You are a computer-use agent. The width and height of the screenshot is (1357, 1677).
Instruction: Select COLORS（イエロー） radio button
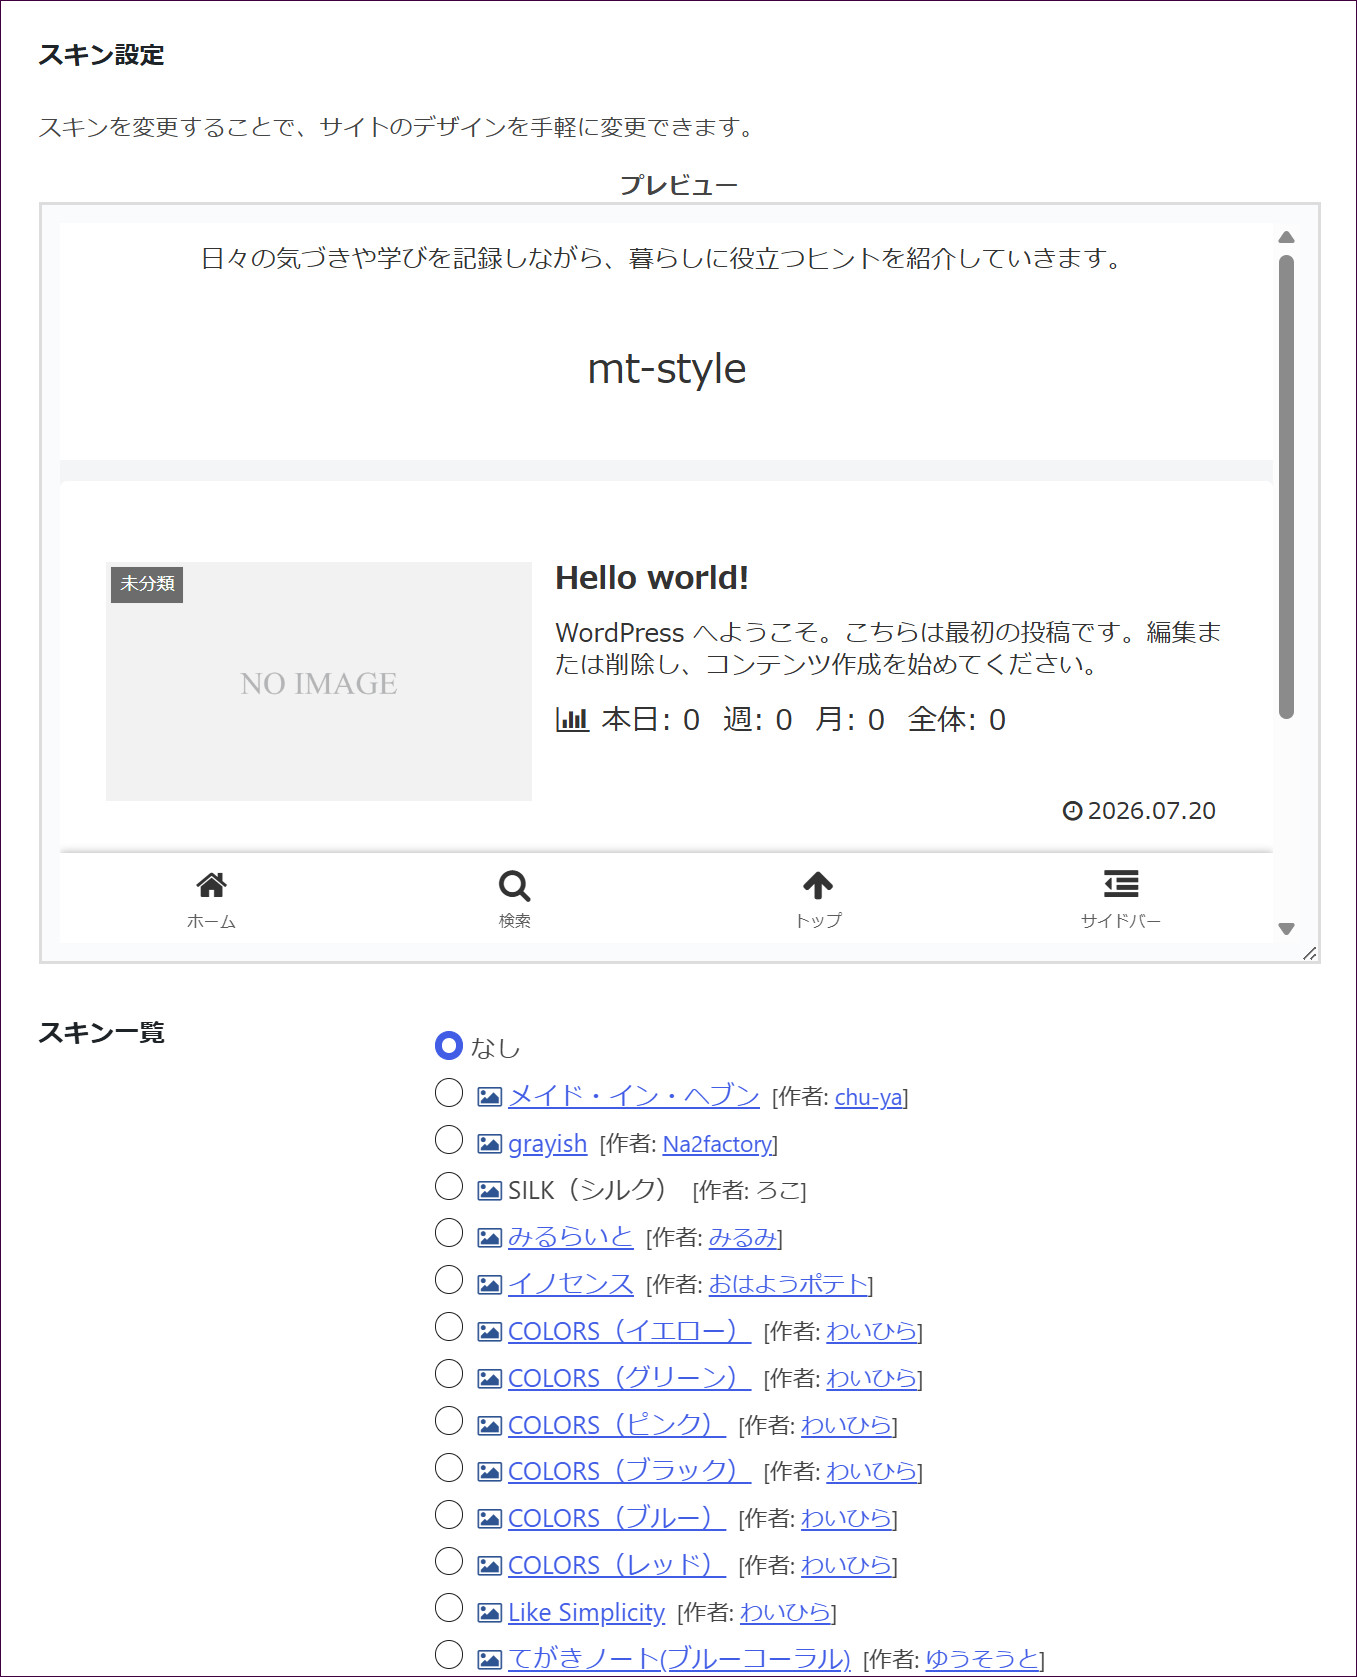(x=449, y=1327)
